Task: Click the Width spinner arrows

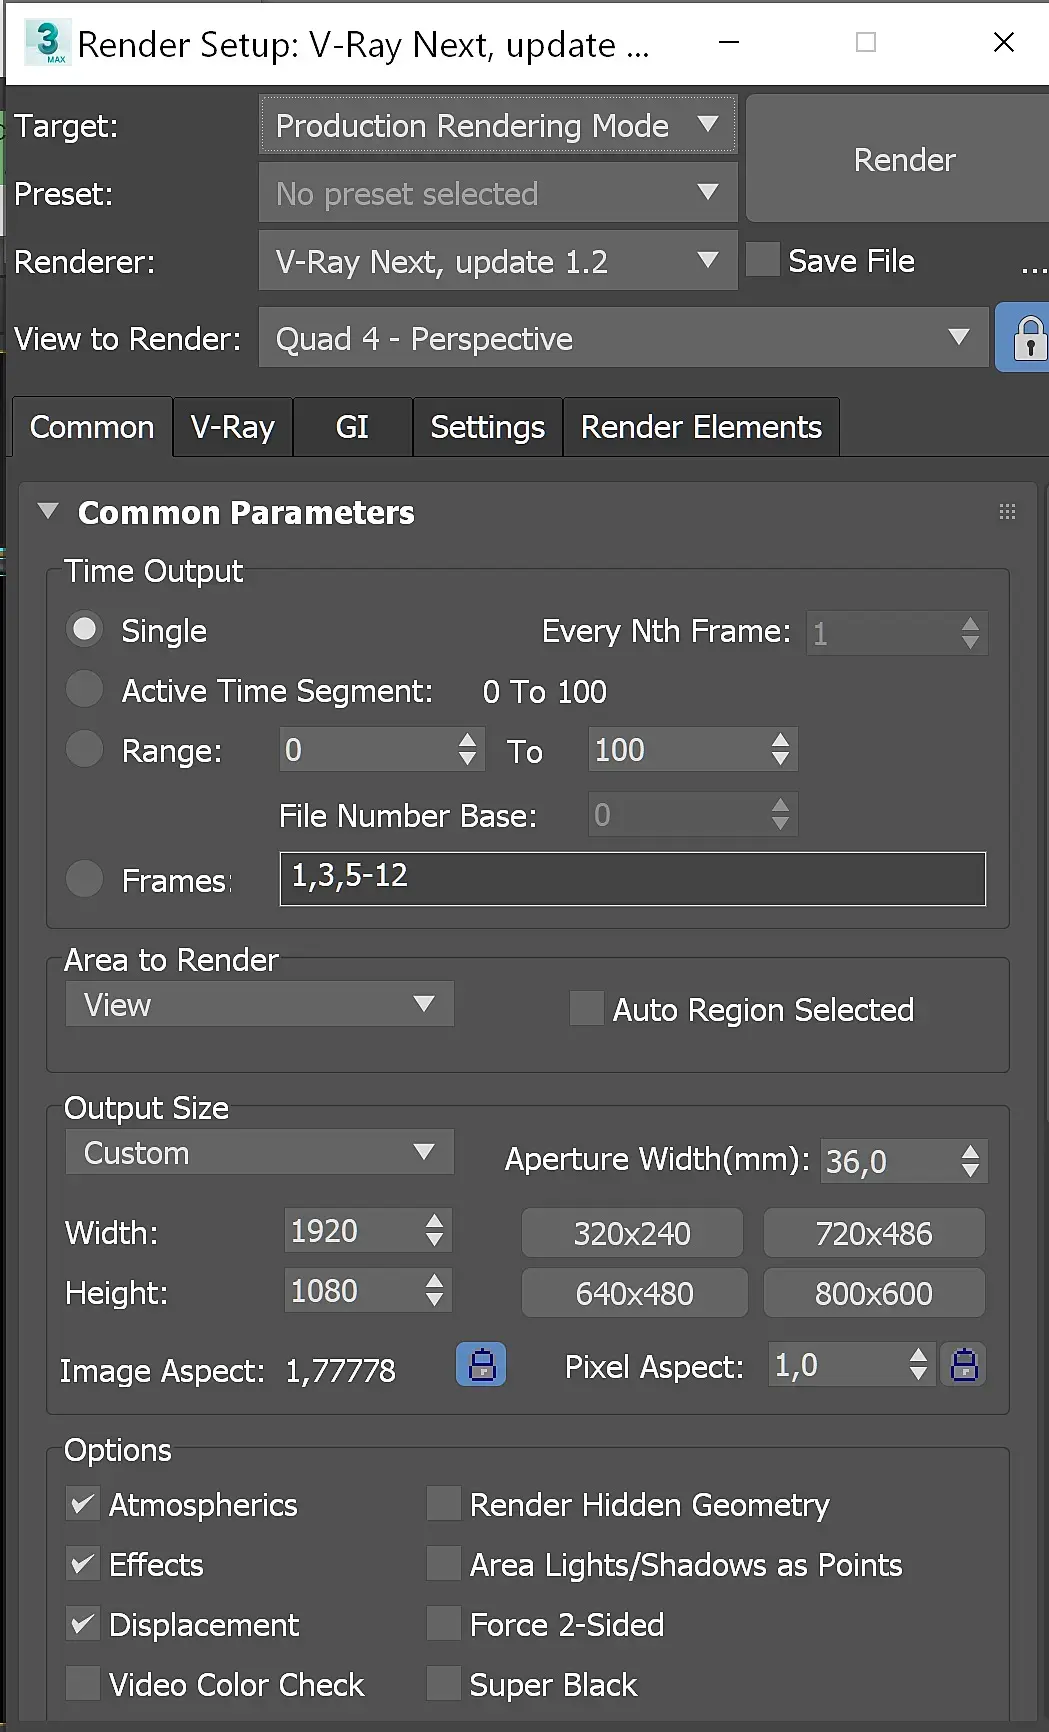Action: (434, 1231)
